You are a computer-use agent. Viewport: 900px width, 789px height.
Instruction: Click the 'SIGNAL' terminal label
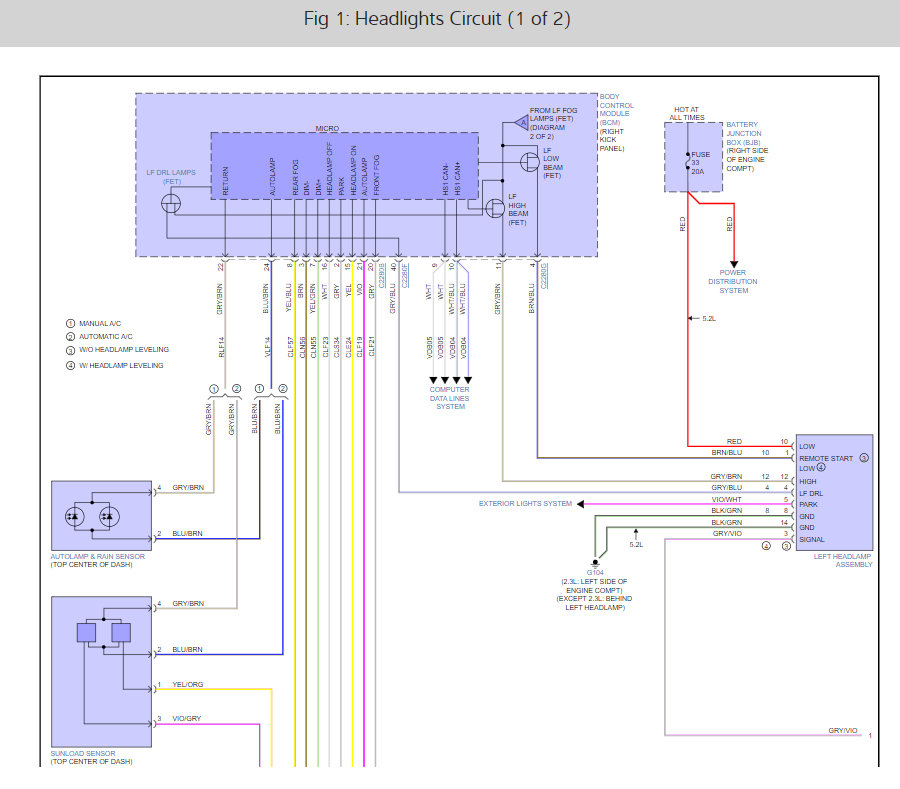tap(812, 539)
